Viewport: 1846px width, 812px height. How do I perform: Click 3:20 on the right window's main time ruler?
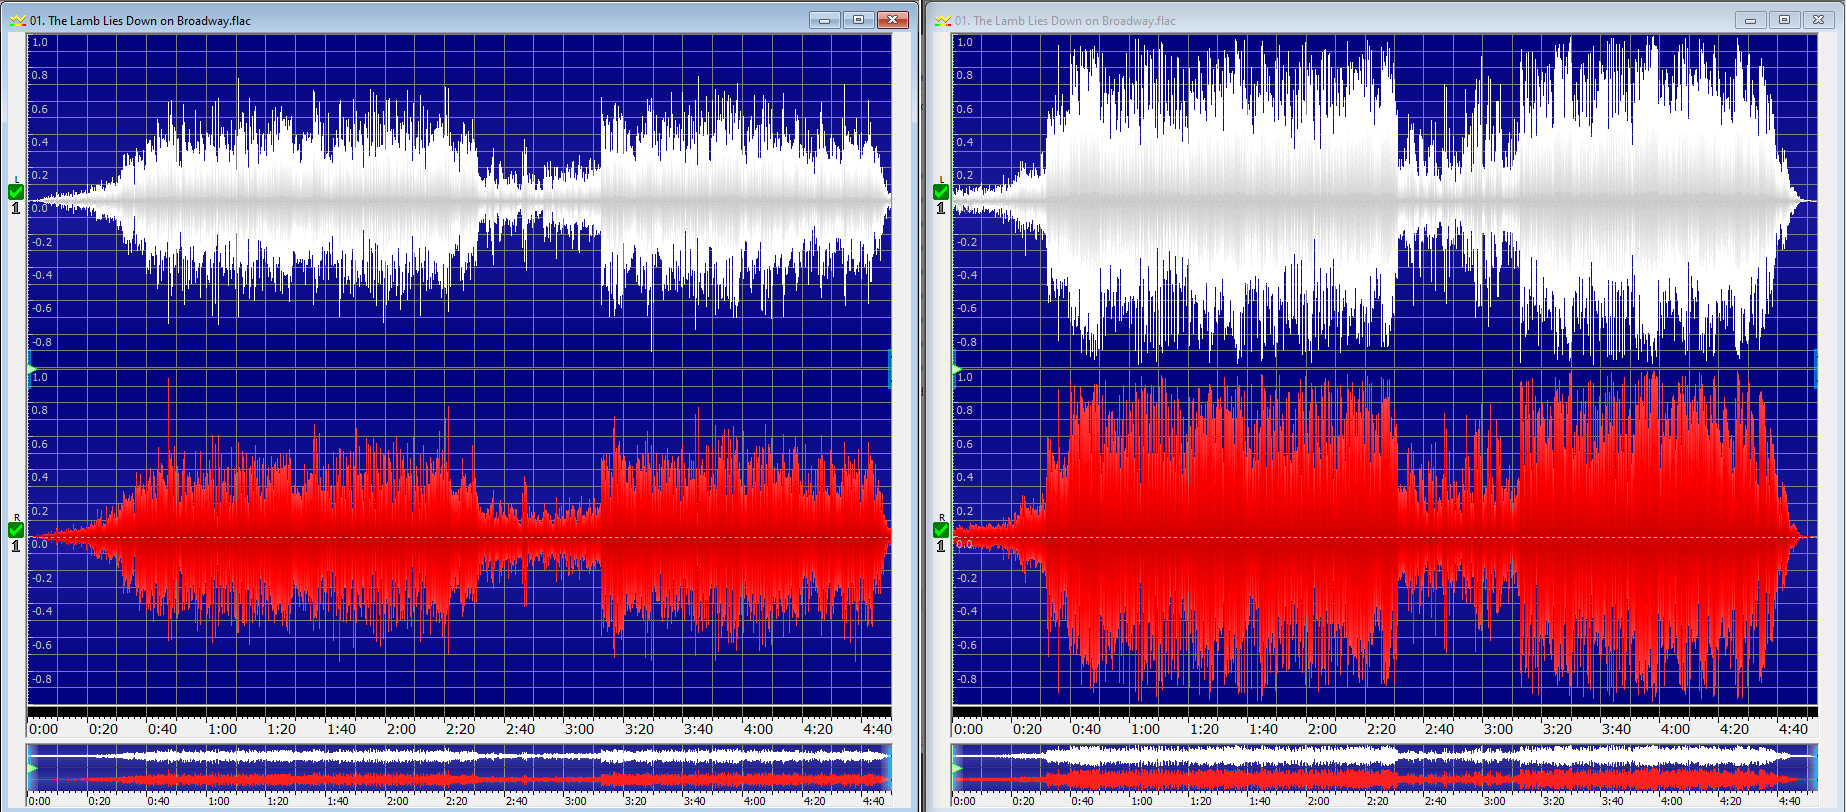(x=1557, y=729)
